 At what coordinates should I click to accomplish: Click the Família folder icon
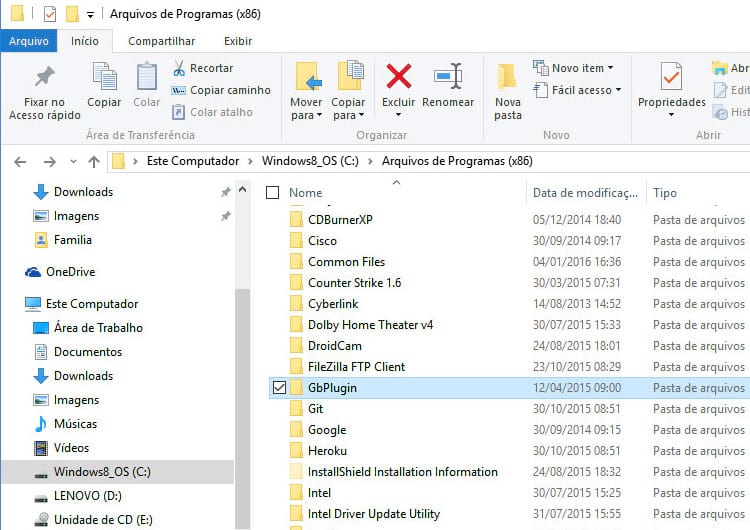[41, 240]
